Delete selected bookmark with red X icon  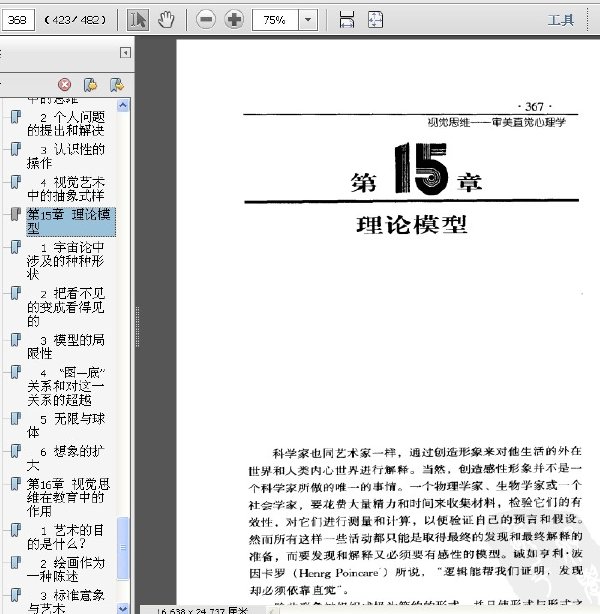(65, 85)
